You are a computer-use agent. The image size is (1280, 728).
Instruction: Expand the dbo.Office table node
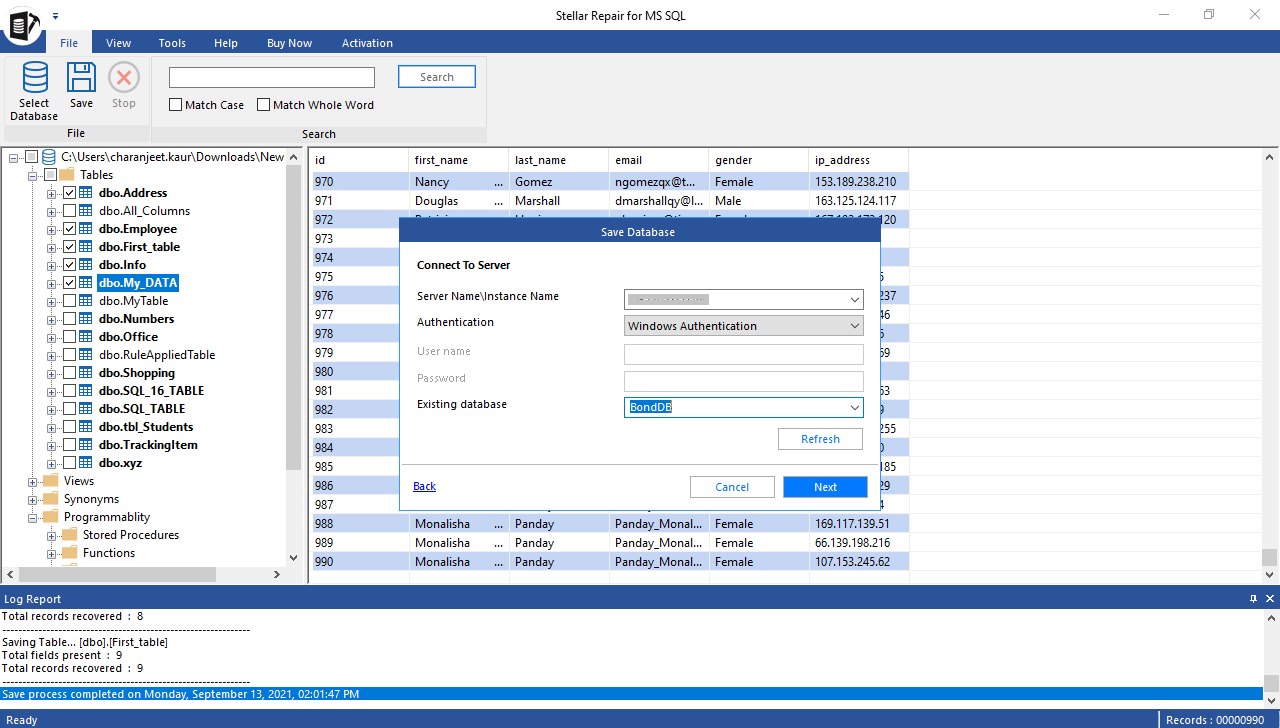pyautogui.click(x=51, y=337)
